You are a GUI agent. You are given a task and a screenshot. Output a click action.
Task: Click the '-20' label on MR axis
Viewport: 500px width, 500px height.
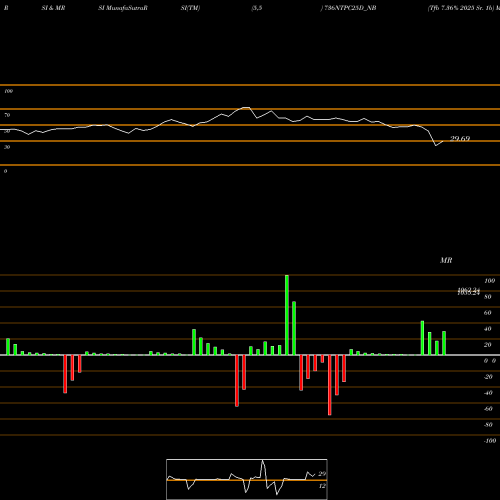point(488,377)
